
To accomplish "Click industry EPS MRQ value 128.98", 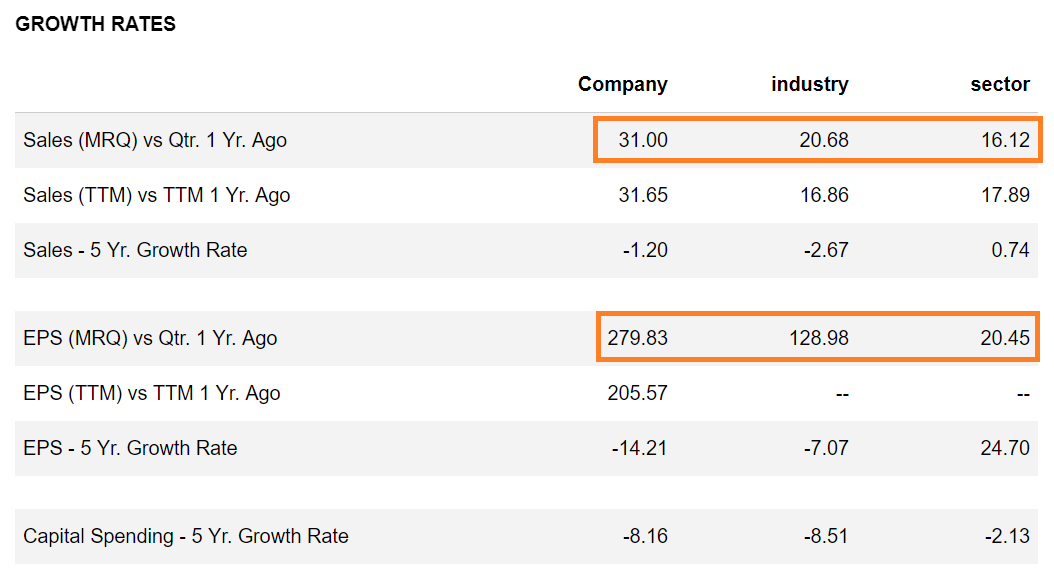I will [819, 339].
